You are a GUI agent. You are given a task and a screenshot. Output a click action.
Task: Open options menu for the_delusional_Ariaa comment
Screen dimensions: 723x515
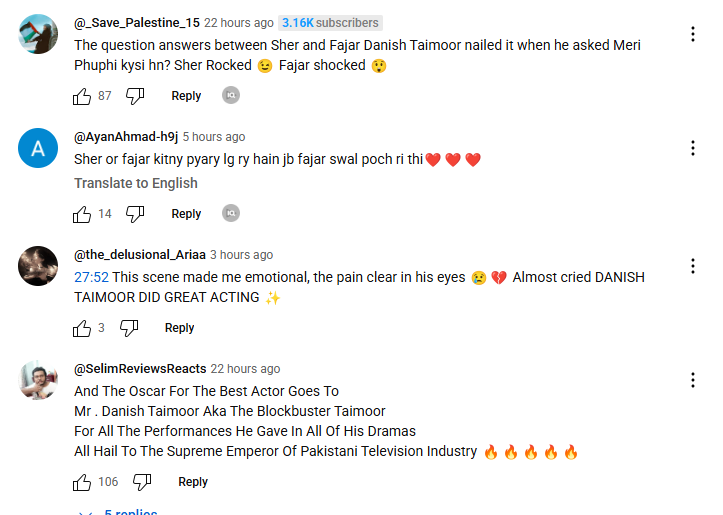[692, 266]
